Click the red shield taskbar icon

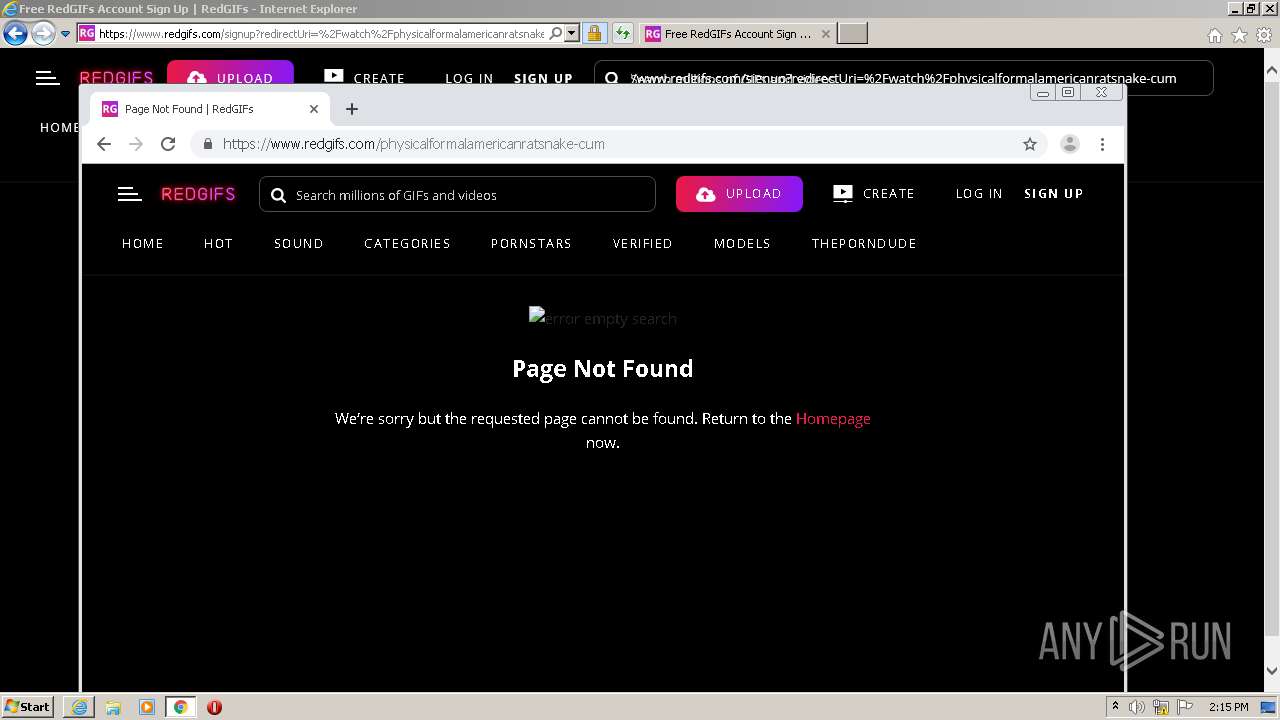click(214, 707)
